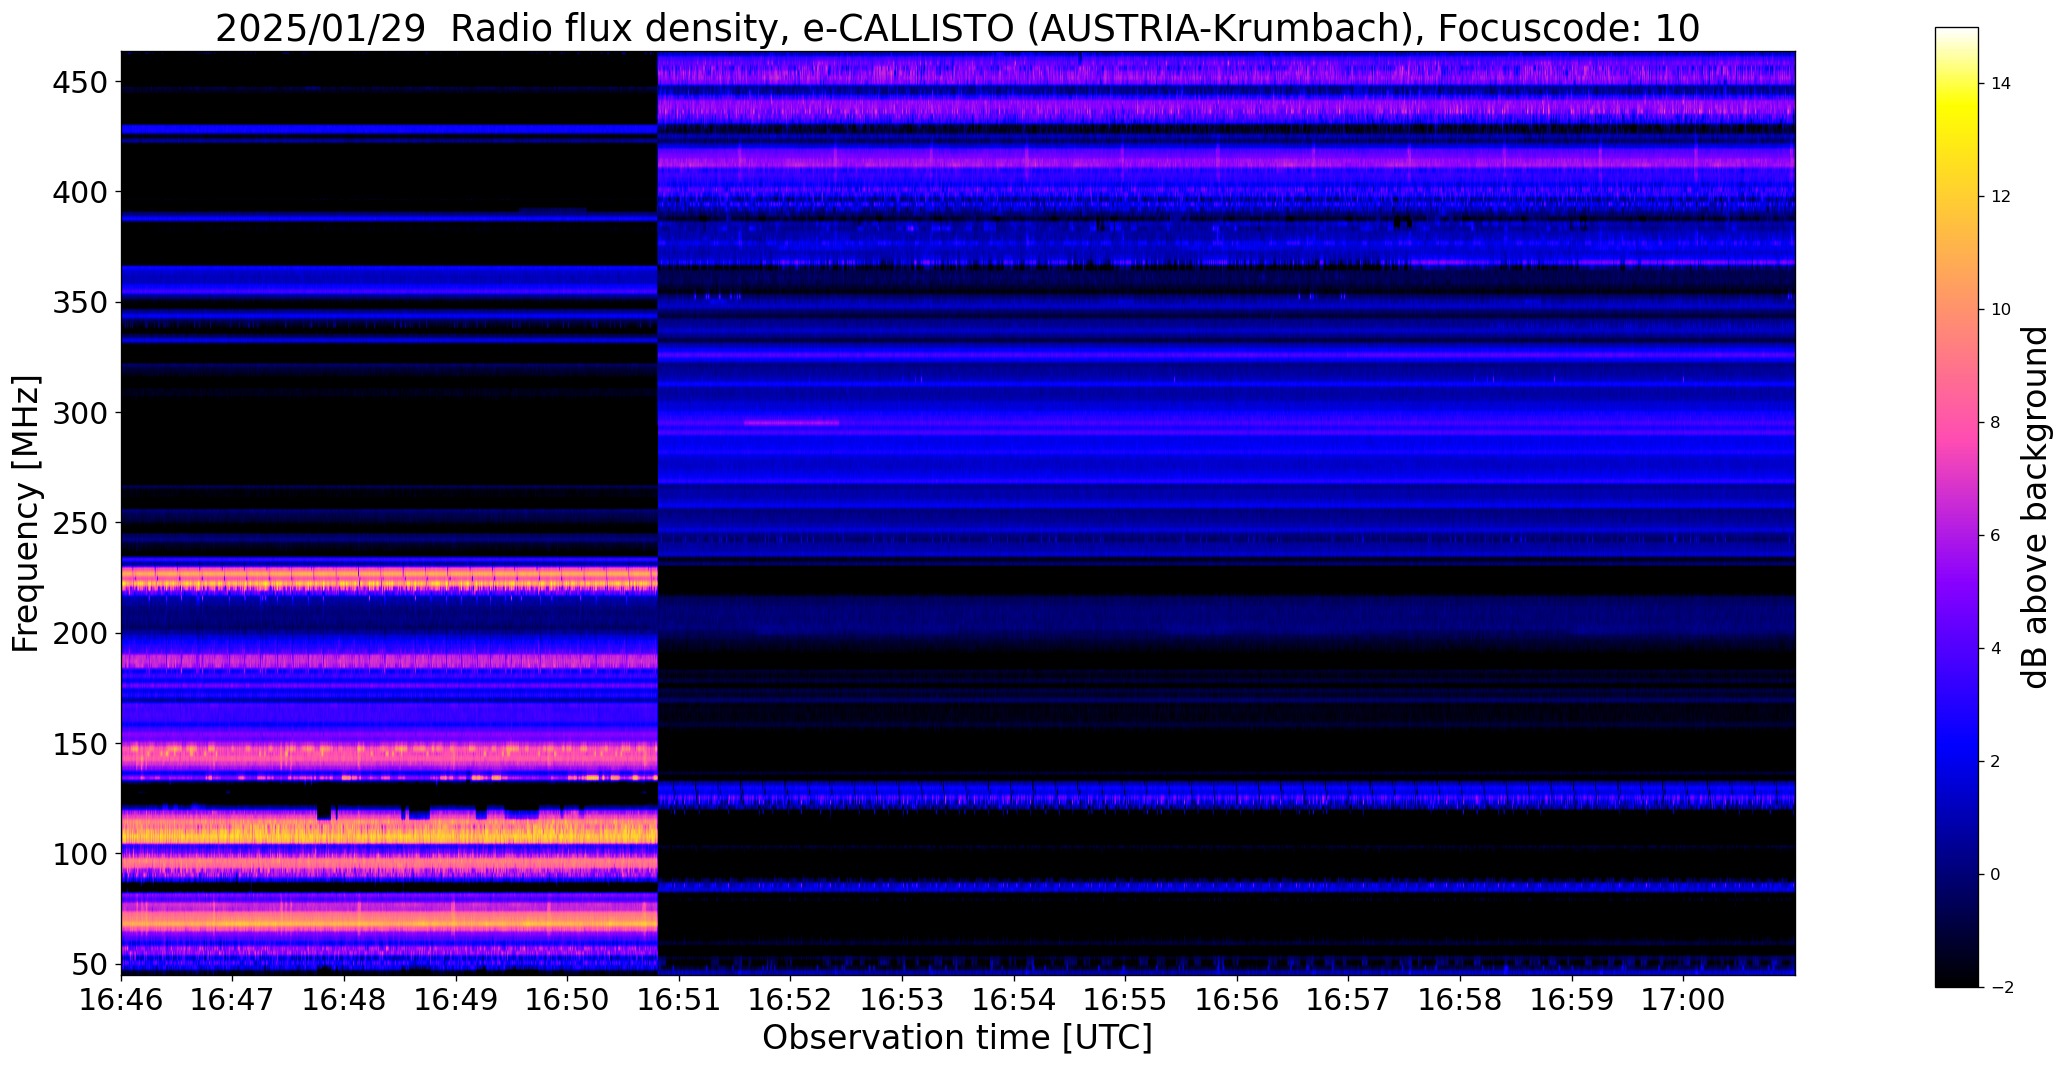The width and height of the screenshot is (2066, 1067).
Task: Click the 300 frequency tick label
Action: click(x=79, y=412)
